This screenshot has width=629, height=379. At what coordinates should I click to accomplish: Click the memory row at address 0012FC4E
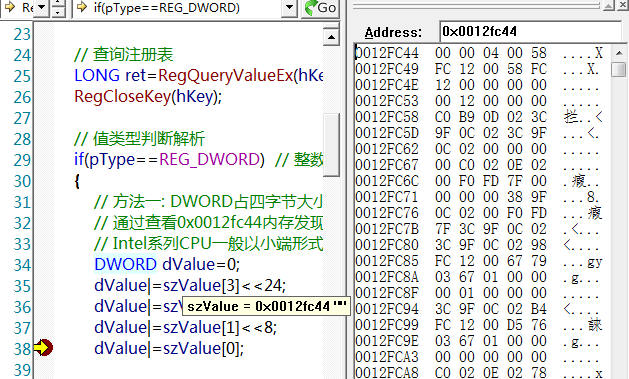pos(479,85)
